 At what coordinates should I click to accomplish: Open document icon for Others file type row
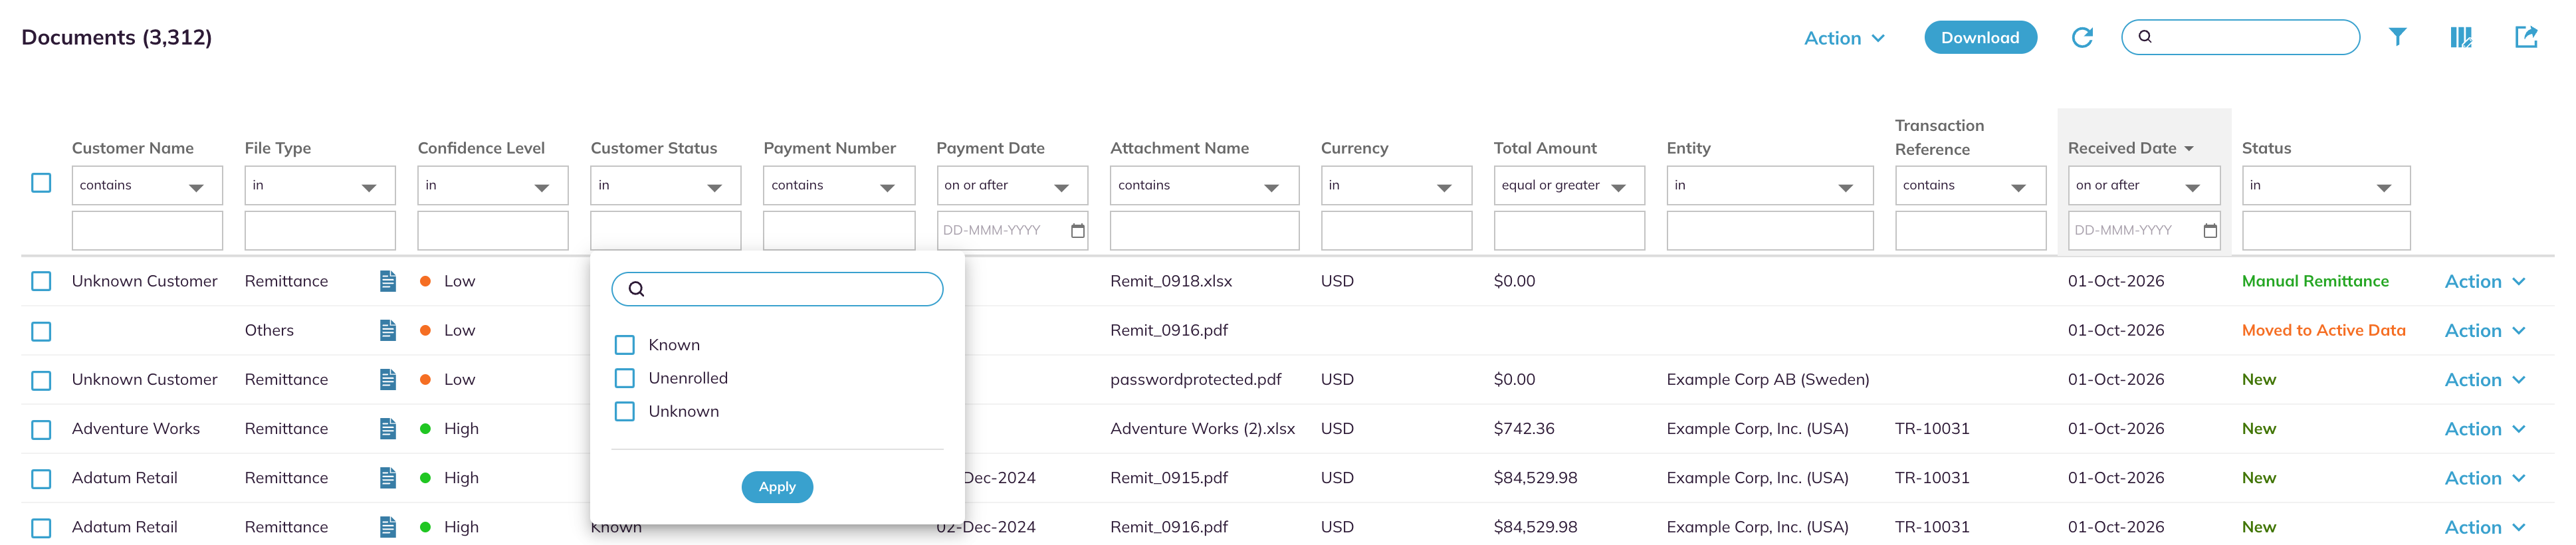(388, 330)
